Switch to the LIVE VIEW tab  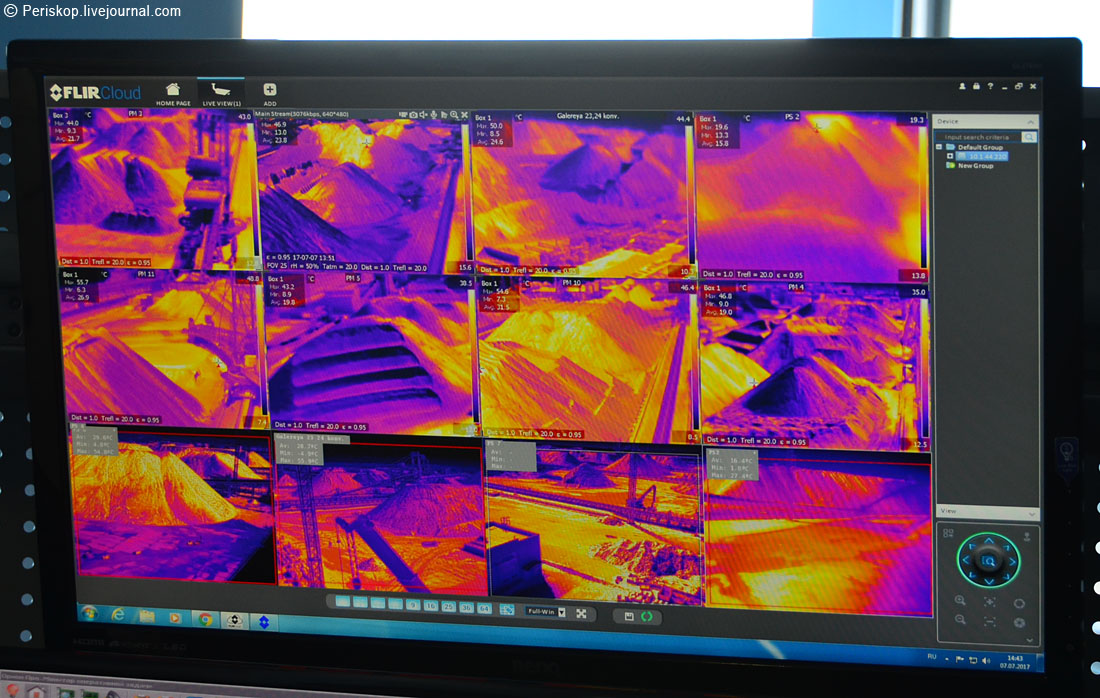221,93
